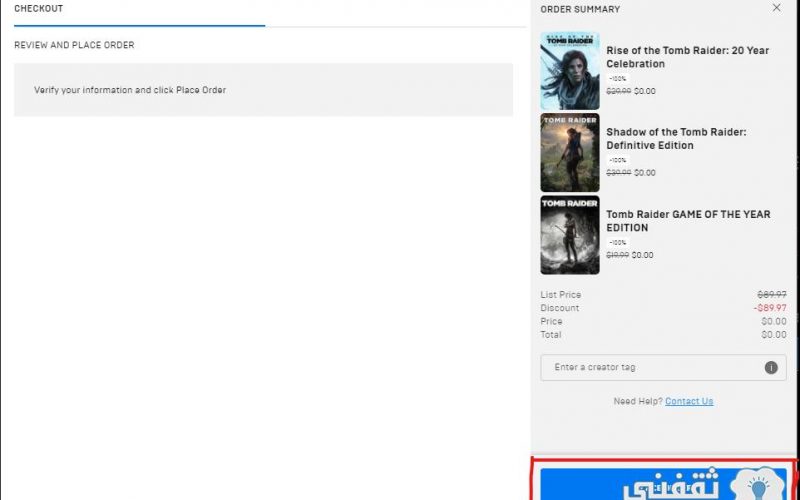Open the Contact Us link
The image size is (800, 500).
tap(689, 401)
